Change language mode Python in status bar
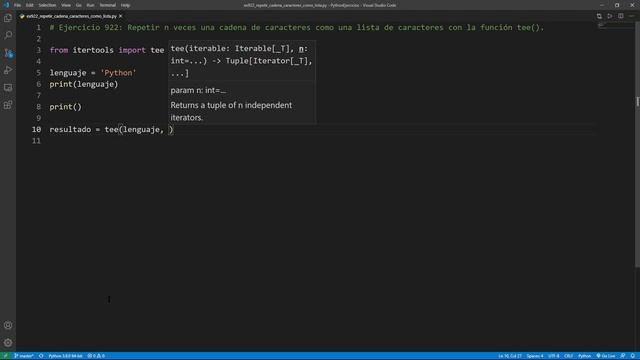 tap(584, 356)
